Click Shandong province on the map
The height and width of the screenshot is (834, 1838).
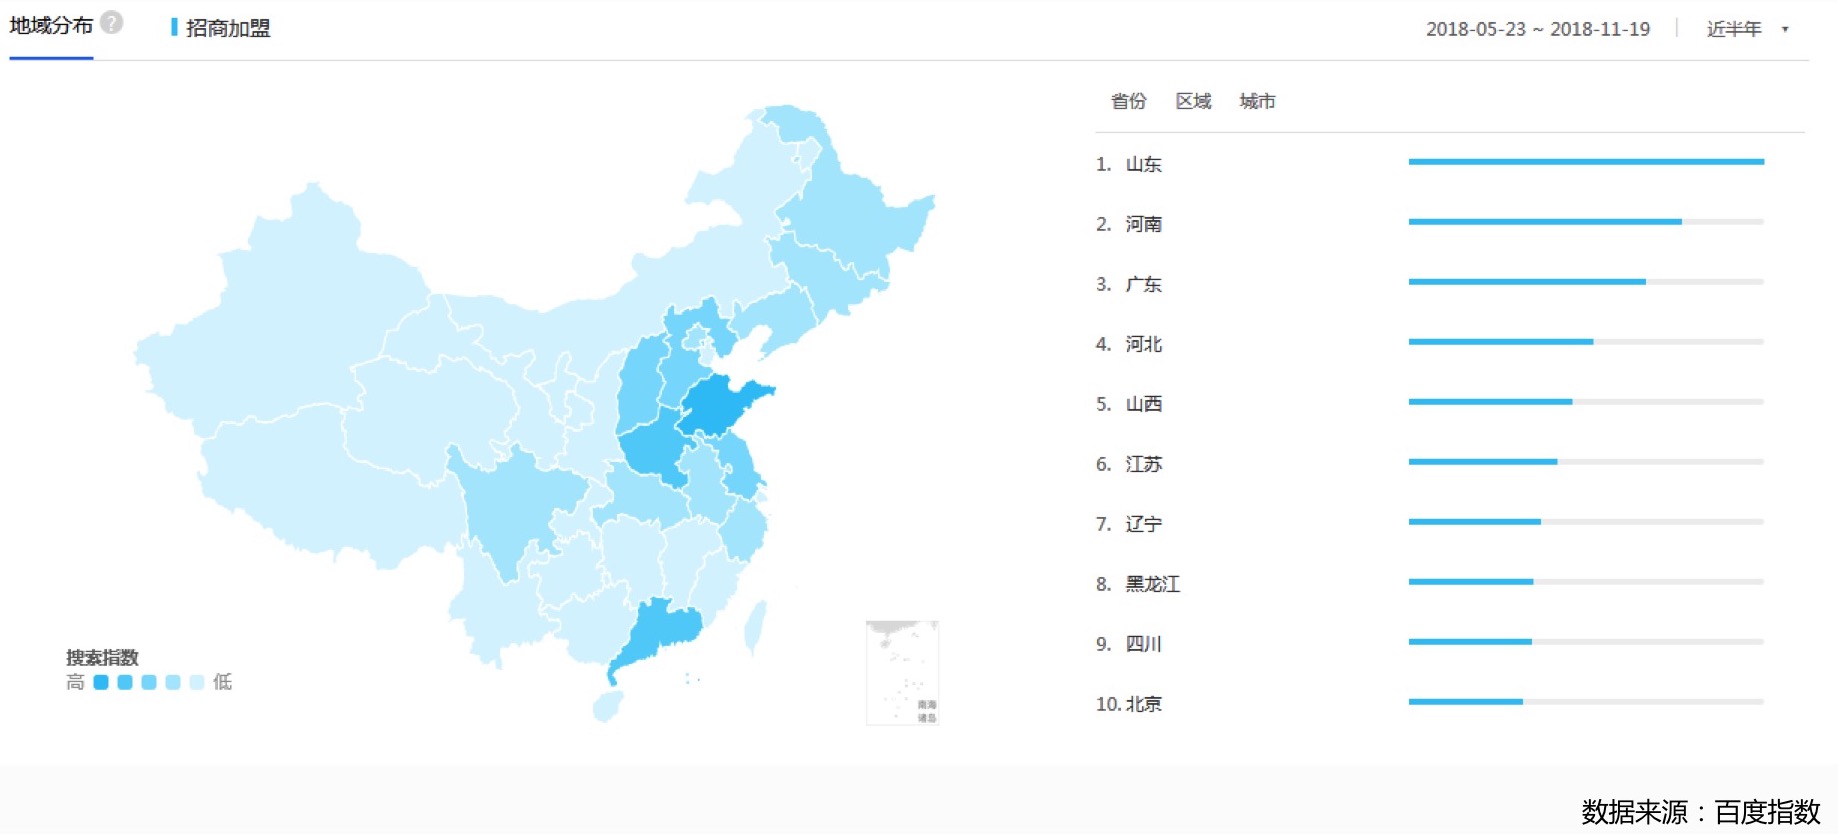720,406
